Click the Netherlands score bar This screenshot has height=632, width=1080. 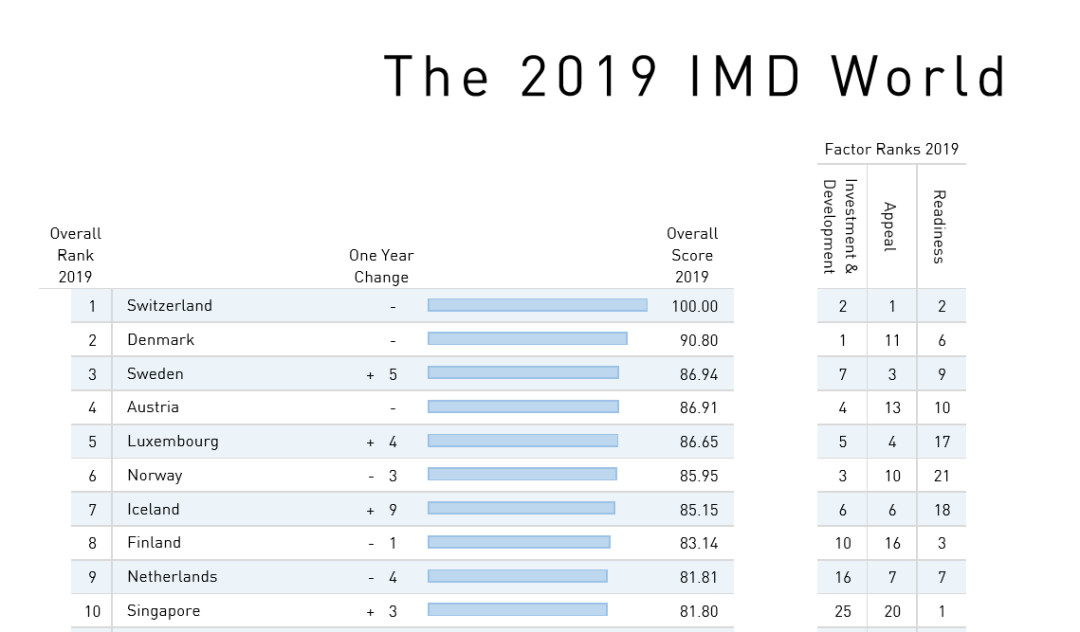point(517,576)
